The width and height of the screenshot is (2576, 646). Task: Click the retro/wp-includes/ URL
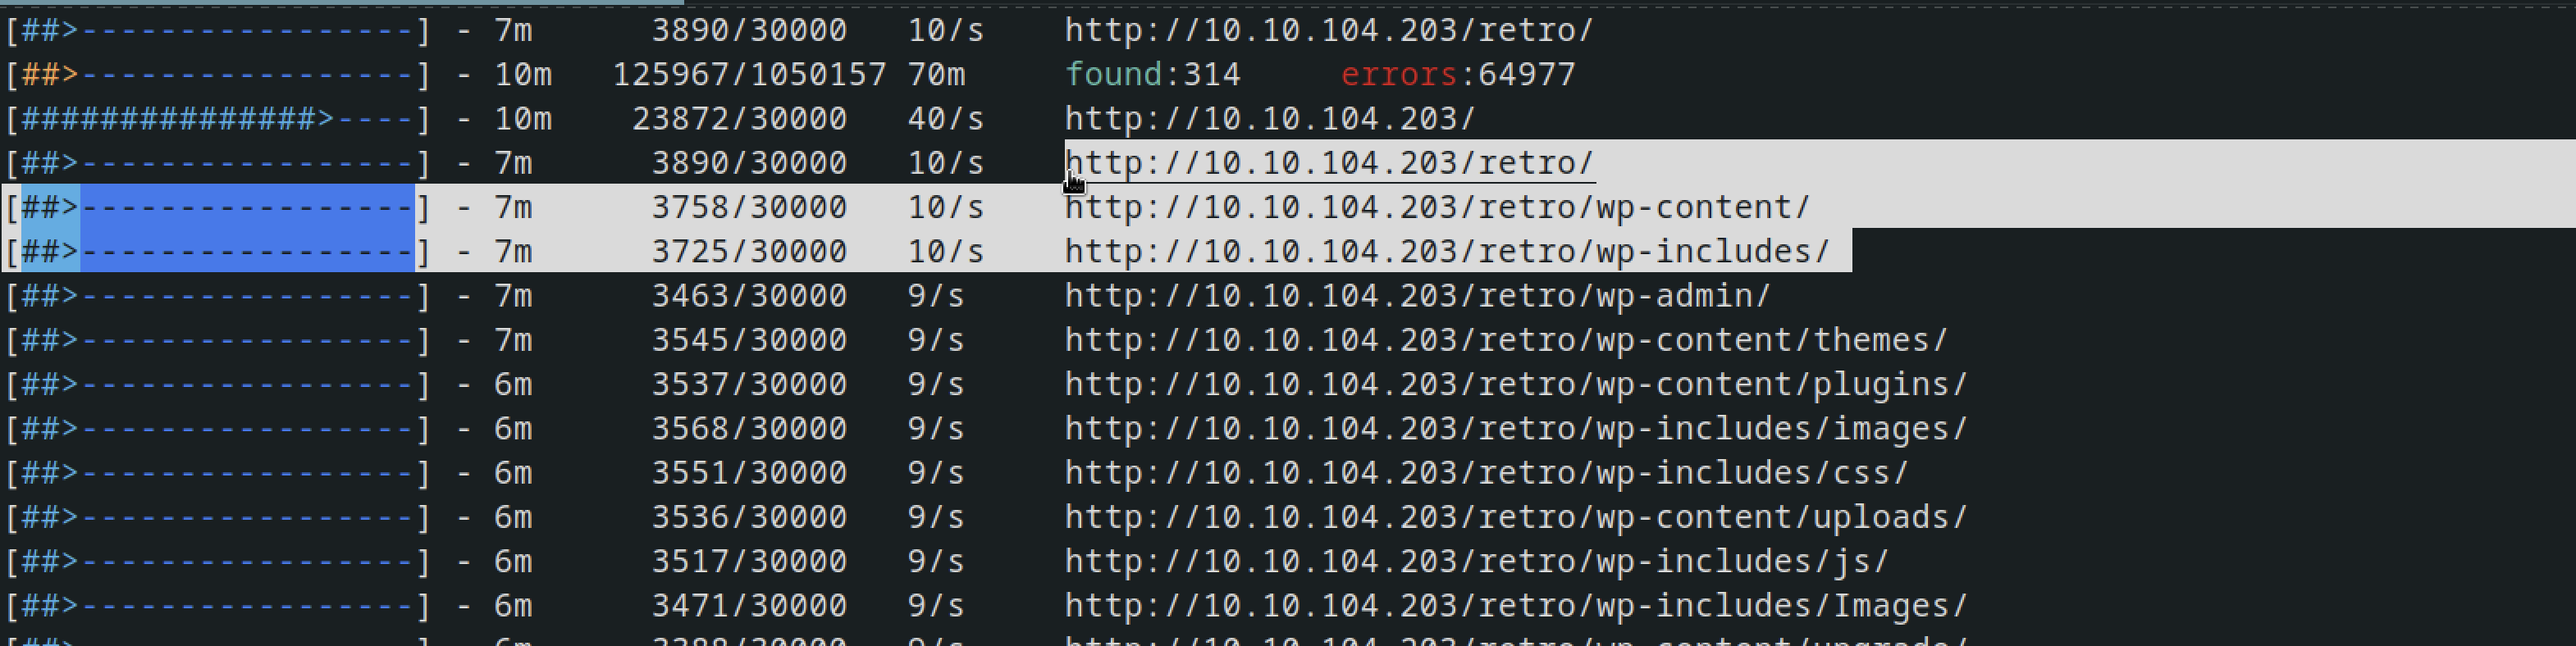pyautogui.click(x=1447, y=251)
